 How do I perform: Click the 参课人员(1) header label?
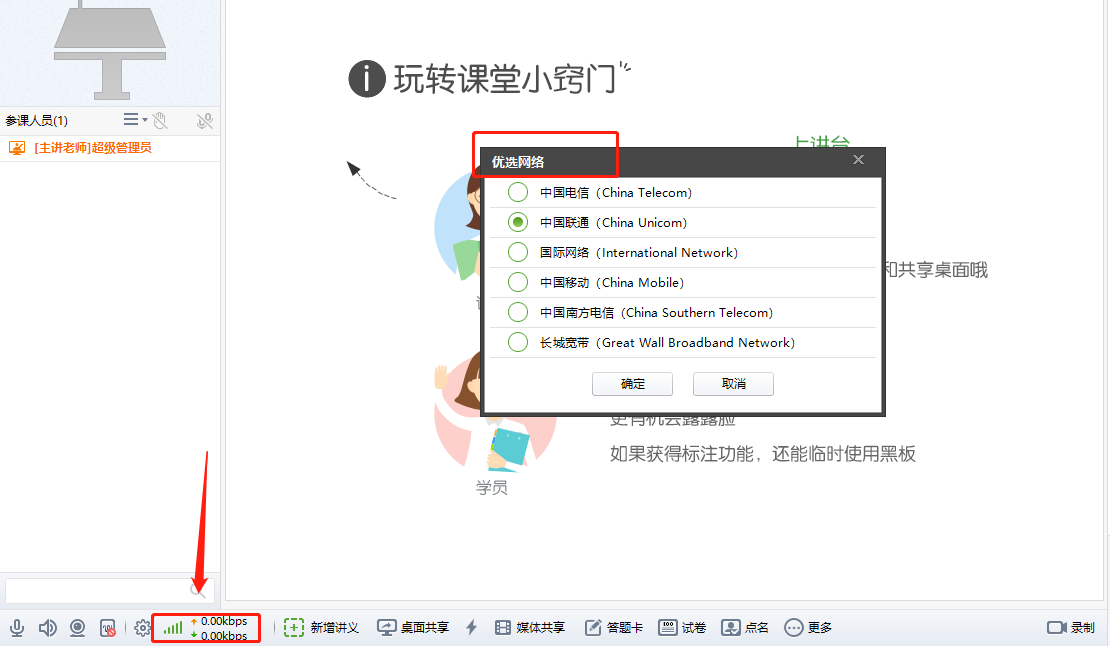tap(37, 121)
